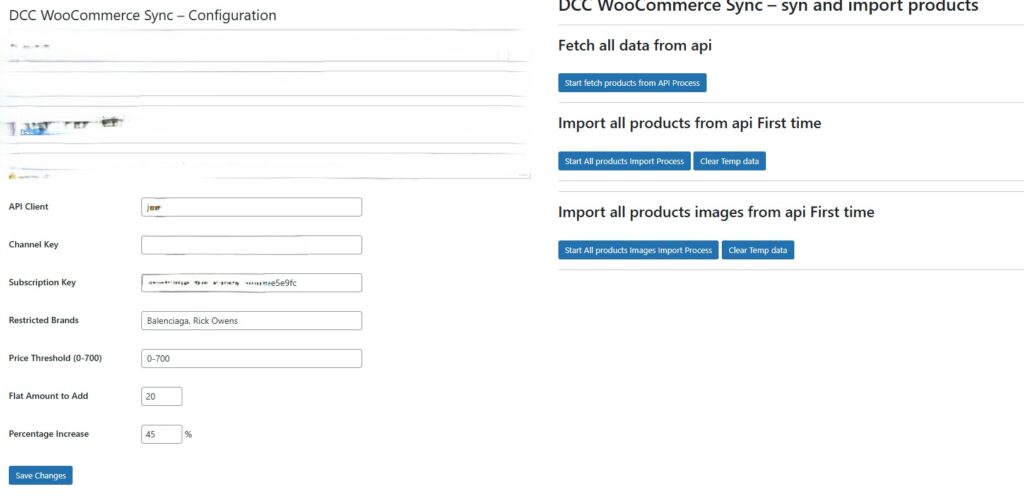Image resolution: width=1024 pixels, height=498 pixels.
Task: Click the API Client label
Action: point(29,207)
